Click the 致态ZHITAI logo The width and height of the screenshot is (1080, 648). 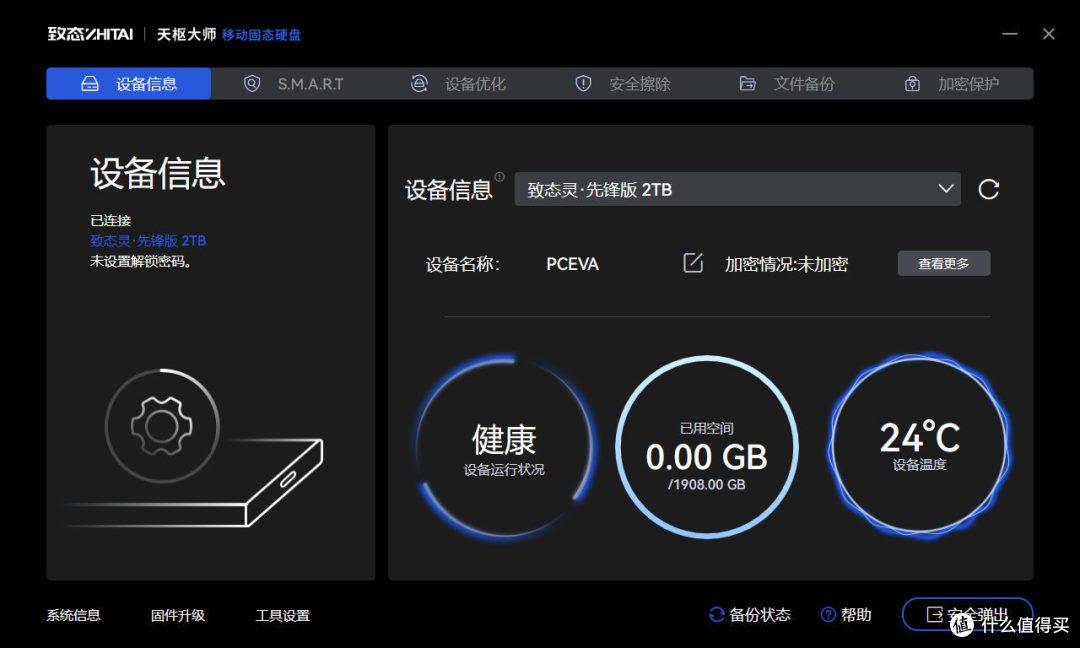tap(90, 34)
